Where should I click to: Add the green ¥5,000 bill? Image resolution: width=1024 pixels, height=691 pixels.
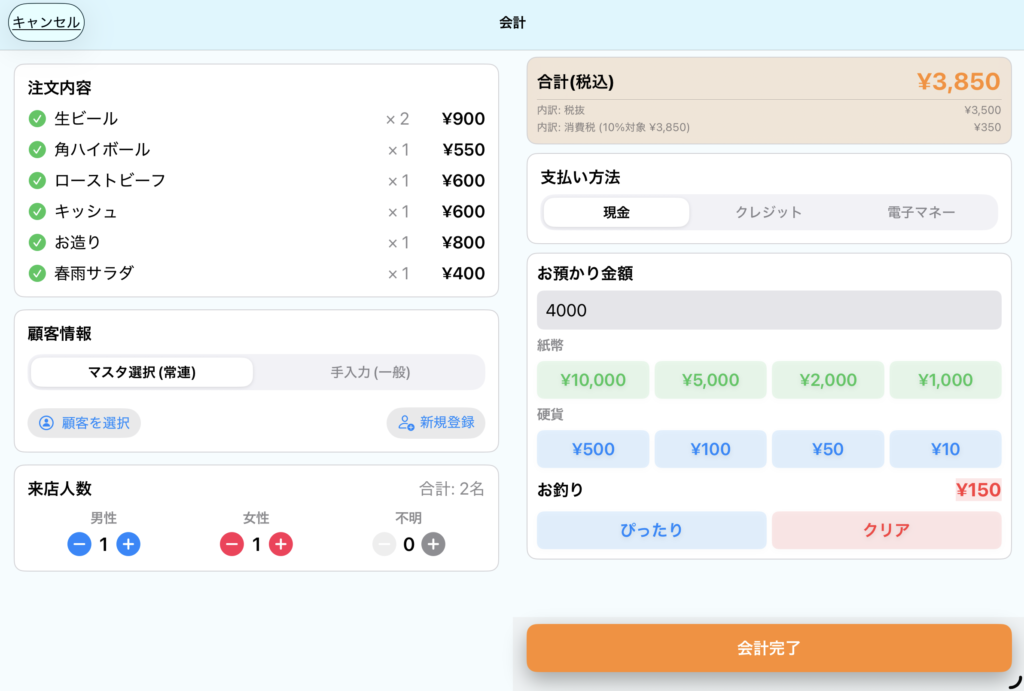click(x=710, y=380)
